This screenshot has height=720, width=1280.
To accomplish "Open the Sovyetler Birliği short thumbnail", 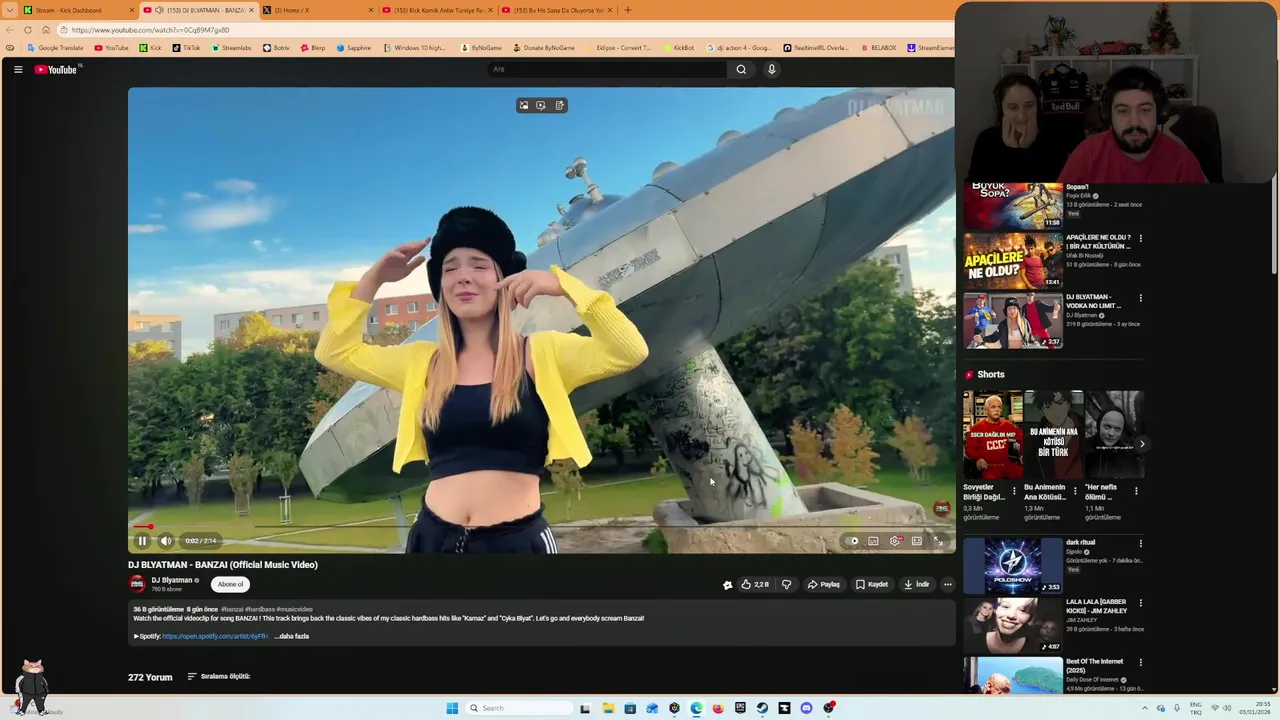I will click(x=993, y=435).
